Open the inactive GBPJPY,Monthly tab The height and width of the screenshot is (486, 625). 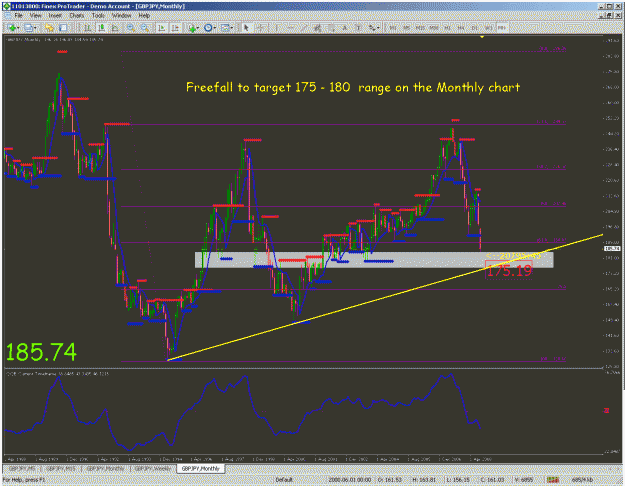(x=105, y=469)
